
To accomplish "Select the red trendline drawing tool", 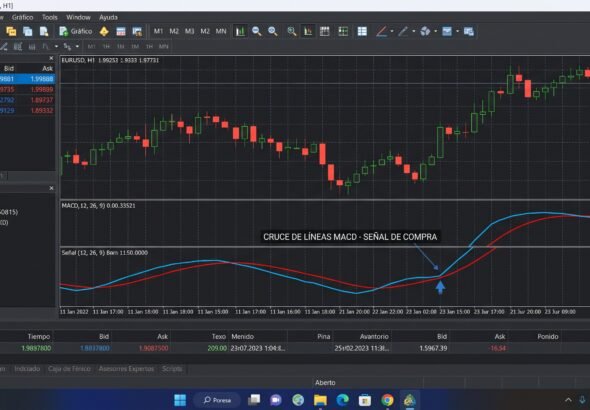I will pos(382,31).
